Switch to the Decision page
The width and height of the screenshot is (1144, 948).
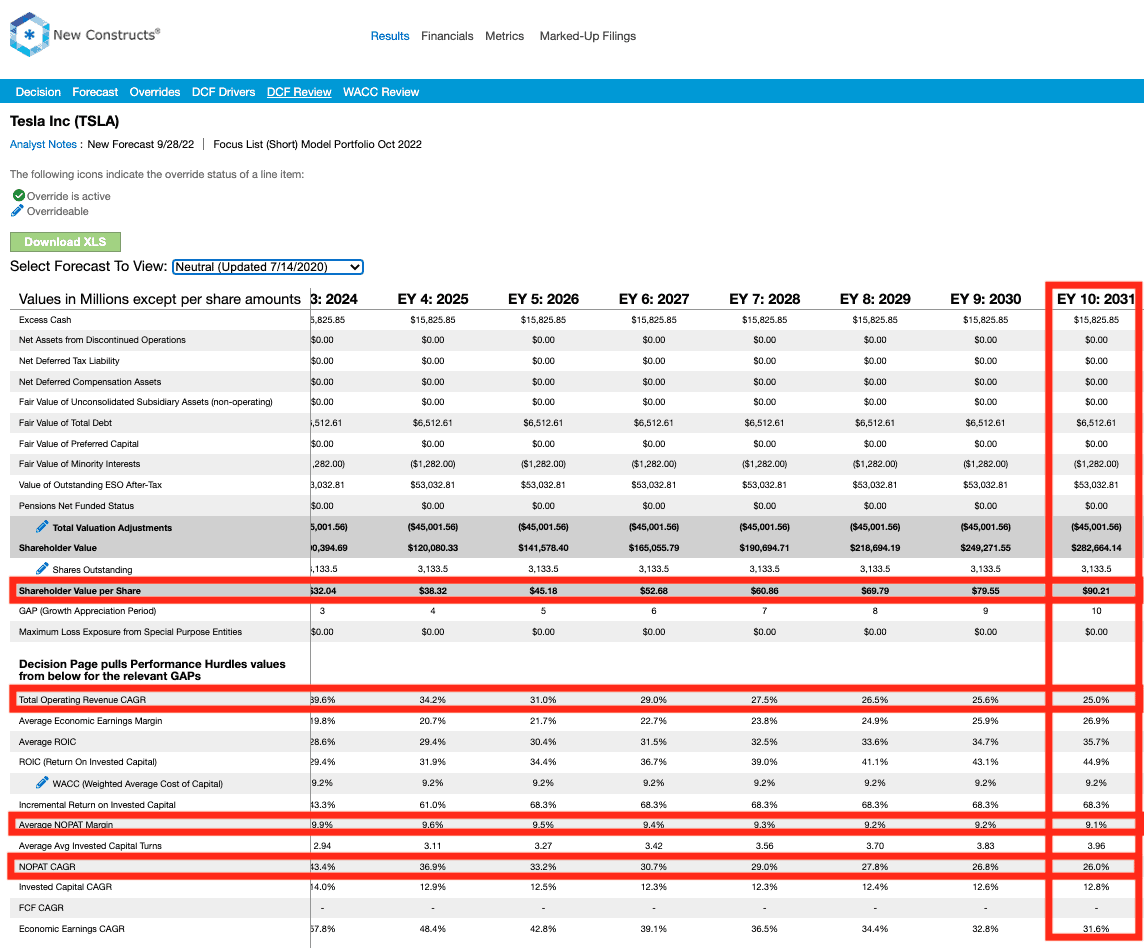[x=38, y=92]
